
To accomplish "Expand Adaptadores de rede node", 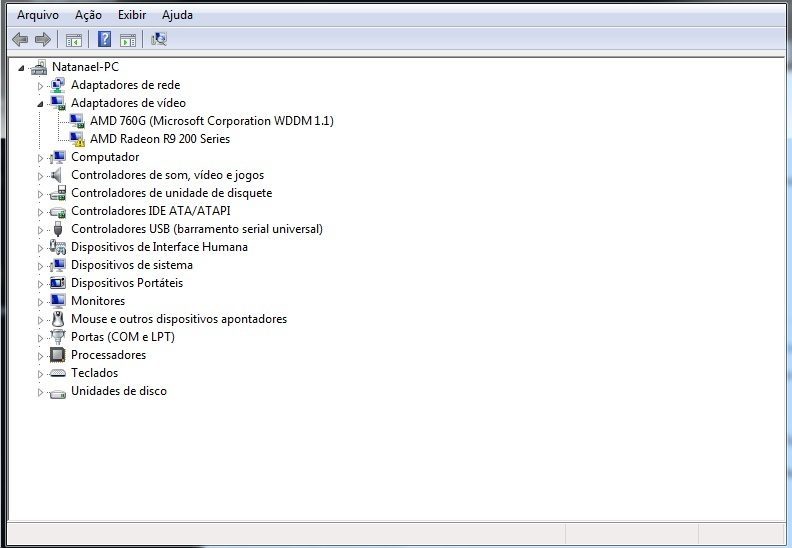I will (40, 86).
